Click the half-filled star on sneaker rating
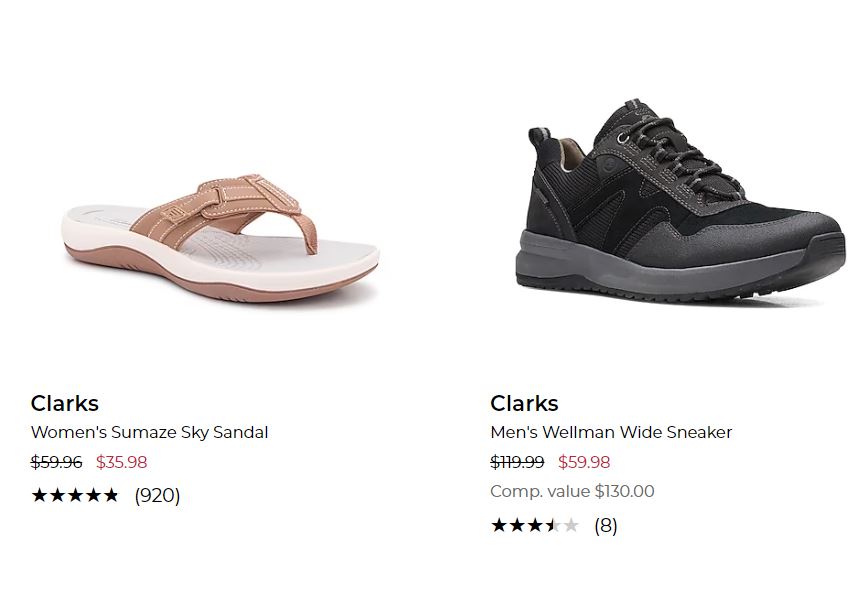 pyautogui.click(x=553, y=525)
